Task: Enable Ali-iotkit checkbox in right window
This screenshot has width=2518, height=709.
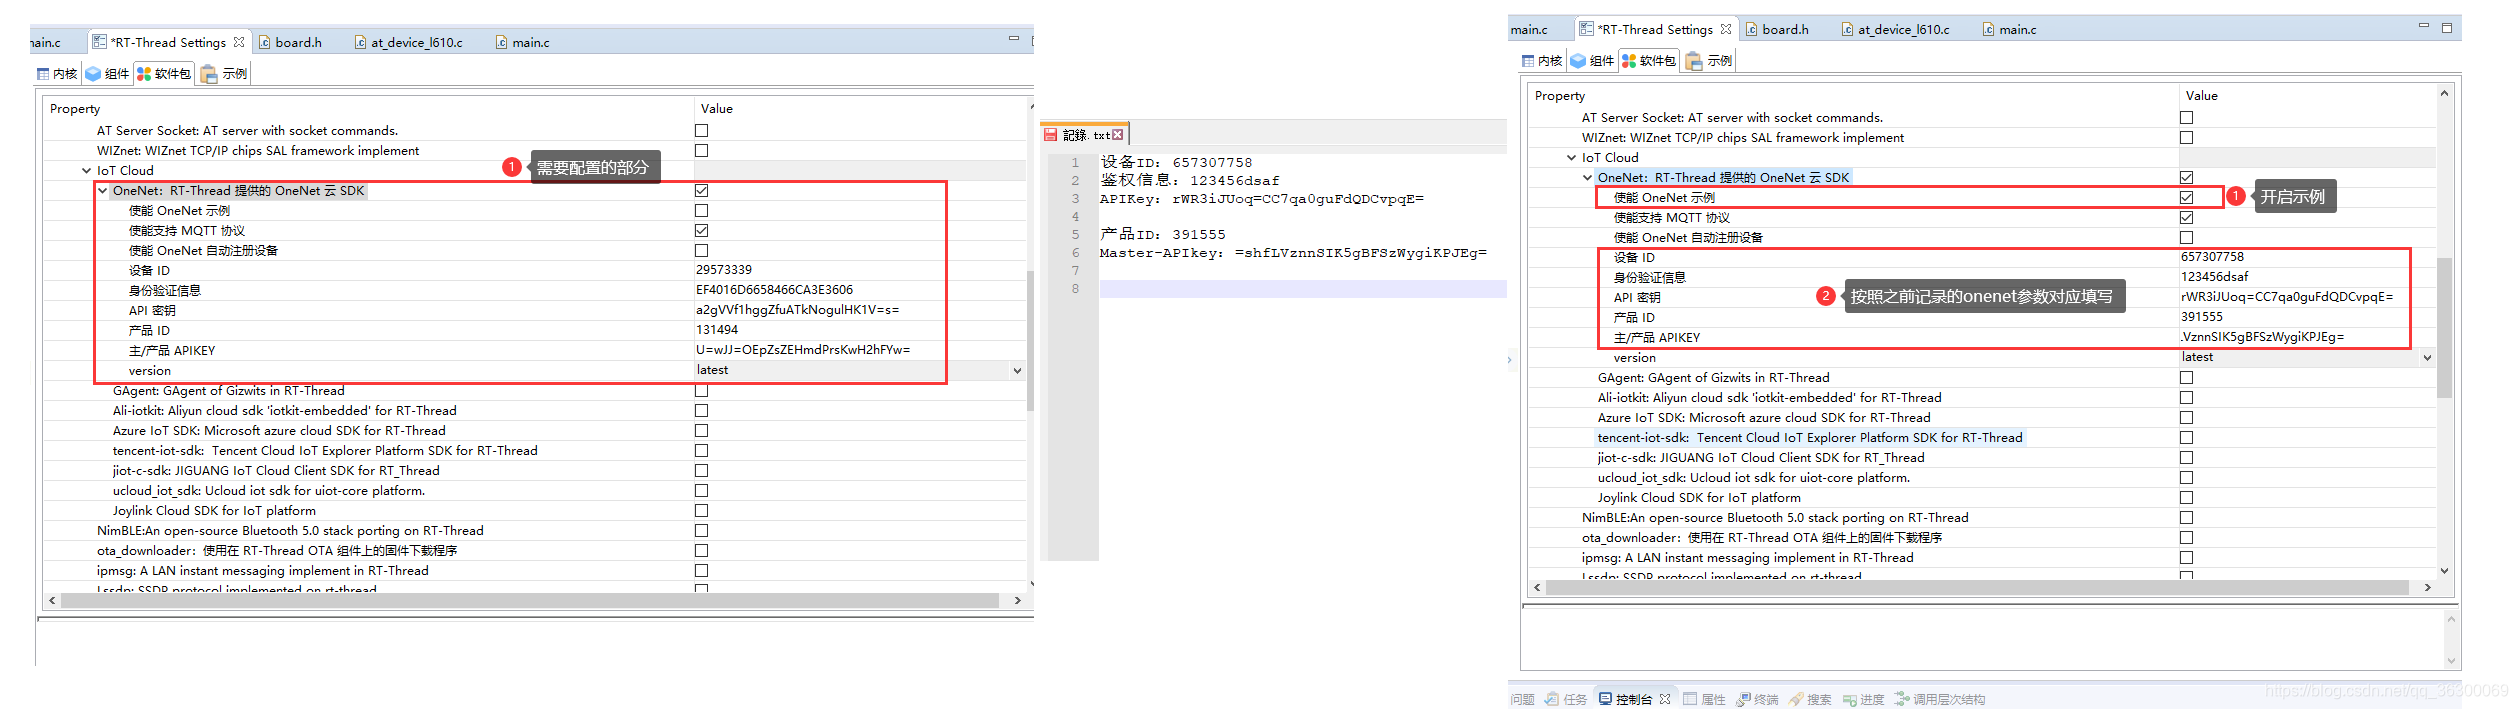Action: (x=2187, y=398)
